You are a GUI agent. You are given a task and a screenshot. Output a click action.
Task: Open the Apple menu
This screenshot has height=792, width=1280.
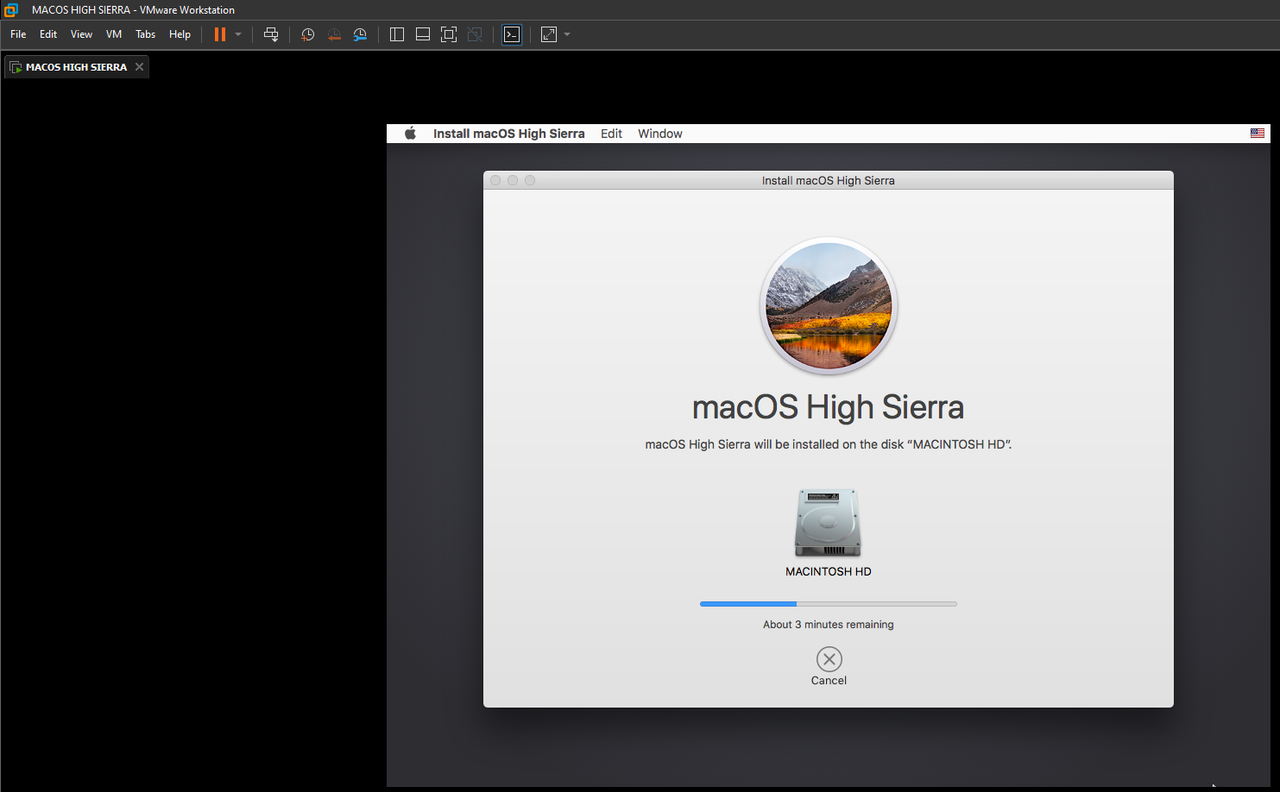(410, 133)
